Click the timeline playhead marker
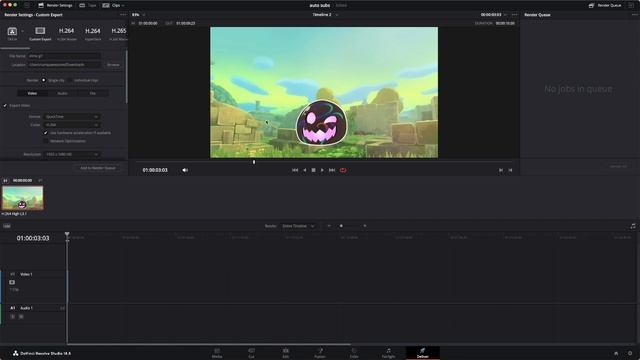The height and width of the screenshot is (360, 640). tap(67, 234)
